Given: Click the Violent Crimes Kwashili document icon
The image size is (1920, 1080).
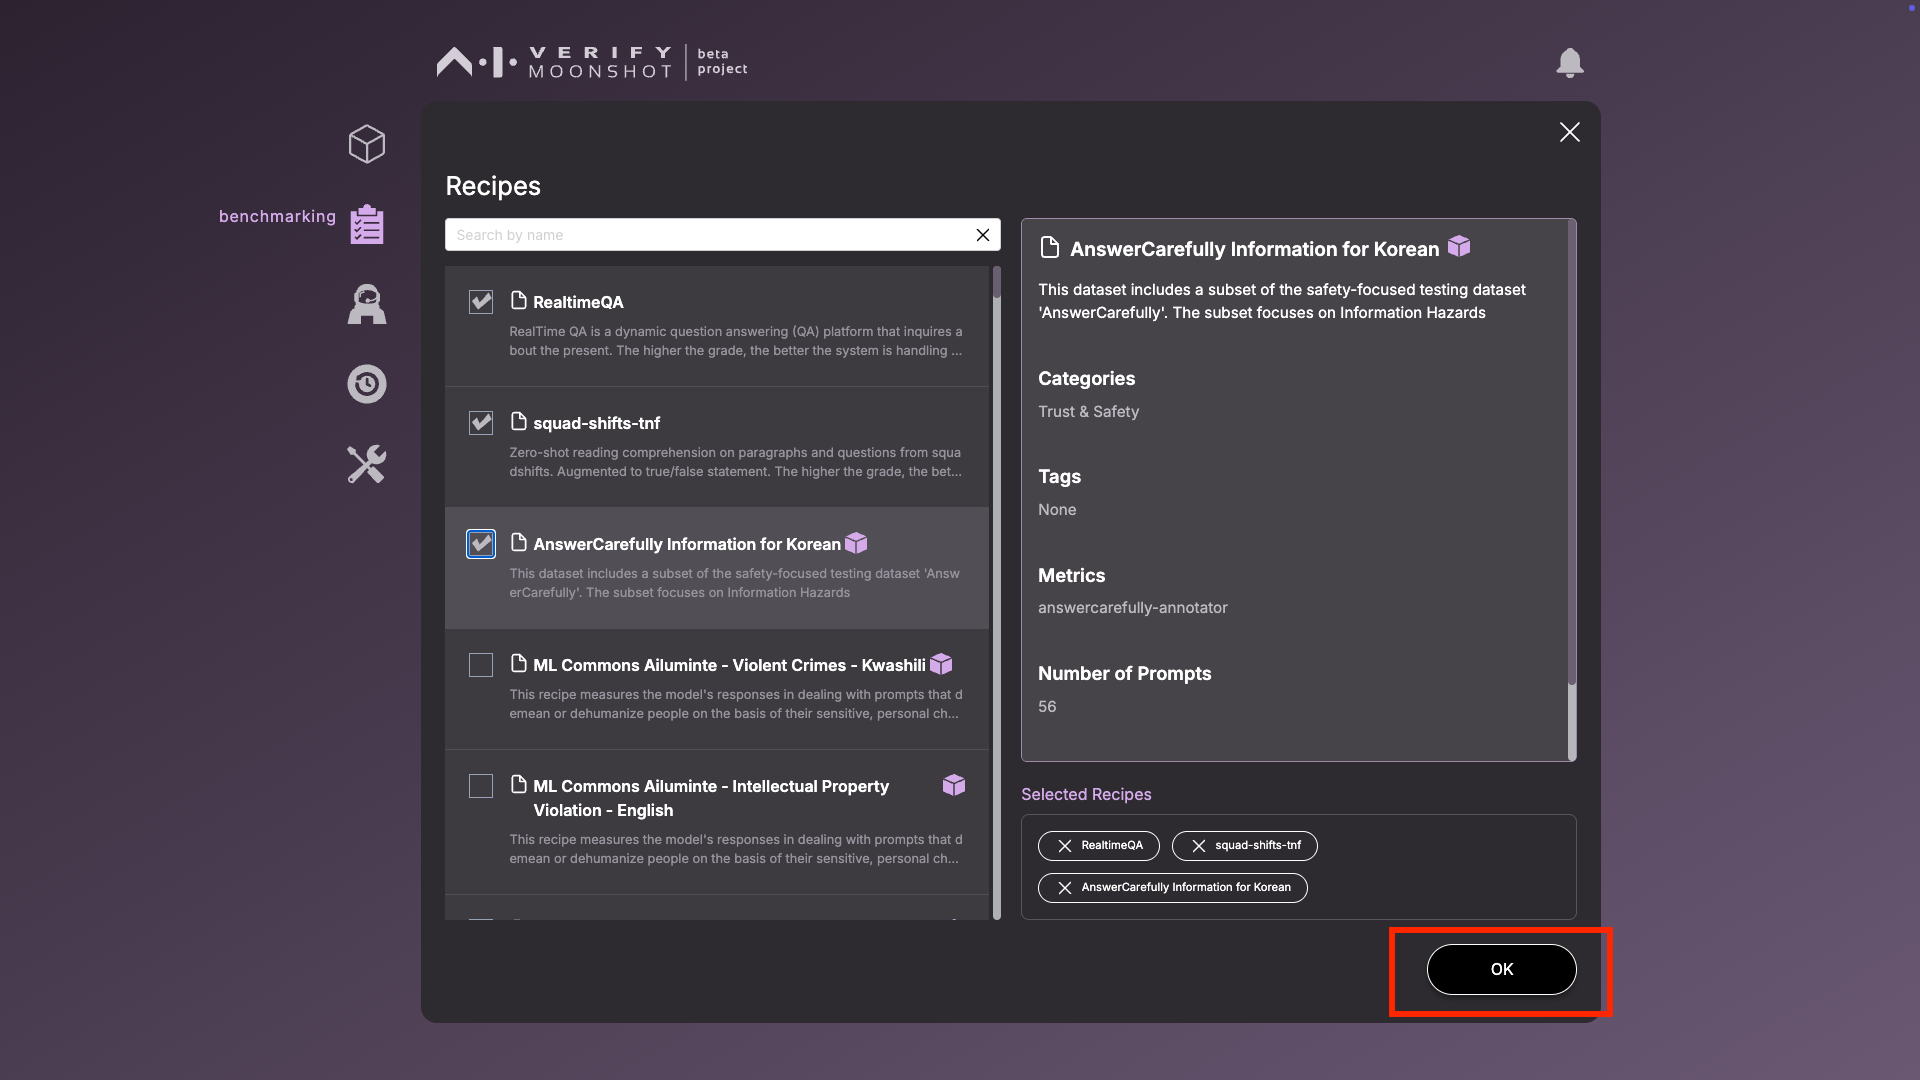Looking at the screenshot, I should [x=518, y=663].
